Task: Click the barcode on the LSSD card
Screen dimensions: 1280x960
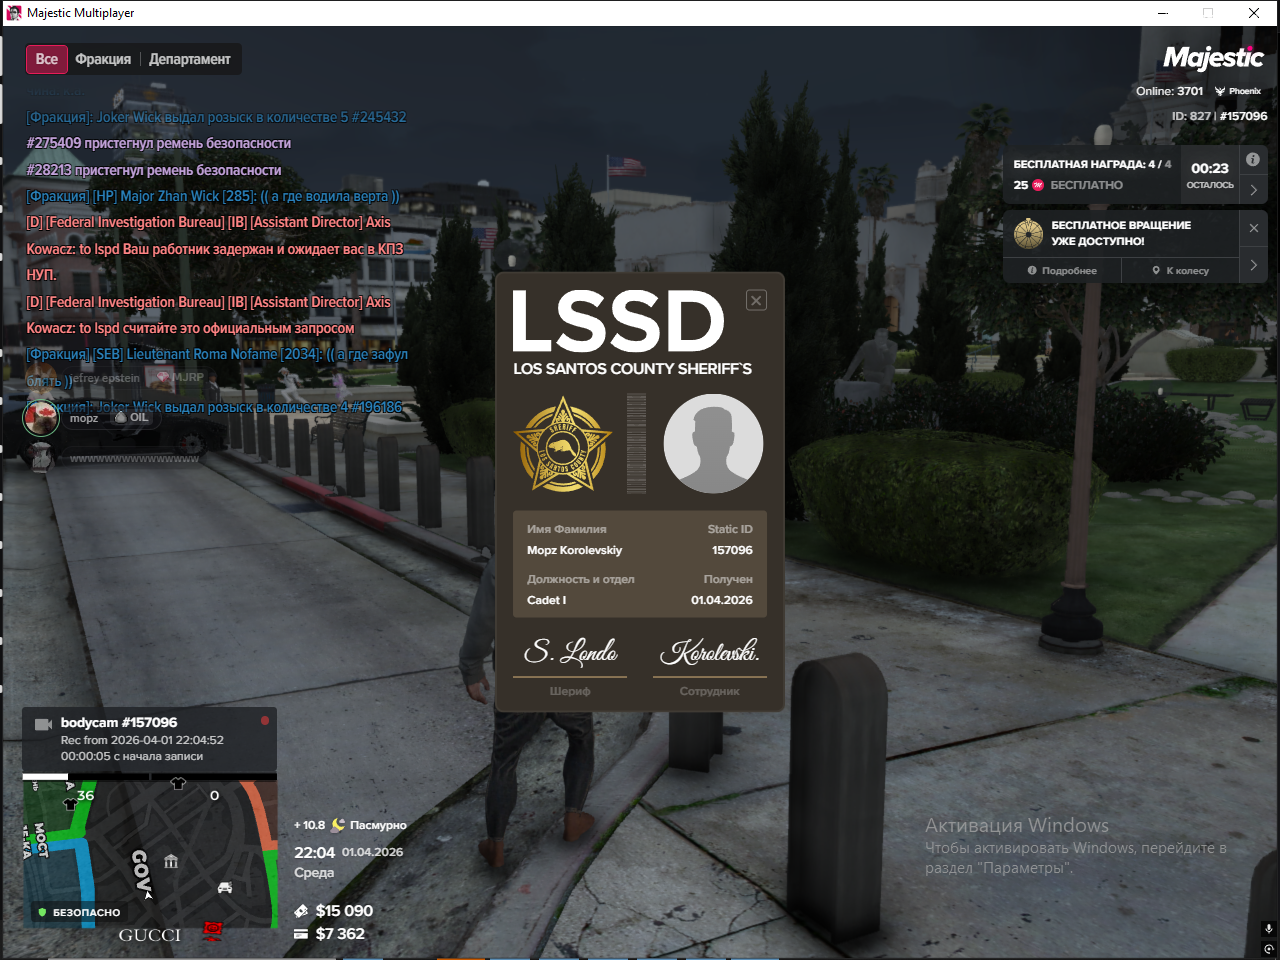Action: (636, 443)
